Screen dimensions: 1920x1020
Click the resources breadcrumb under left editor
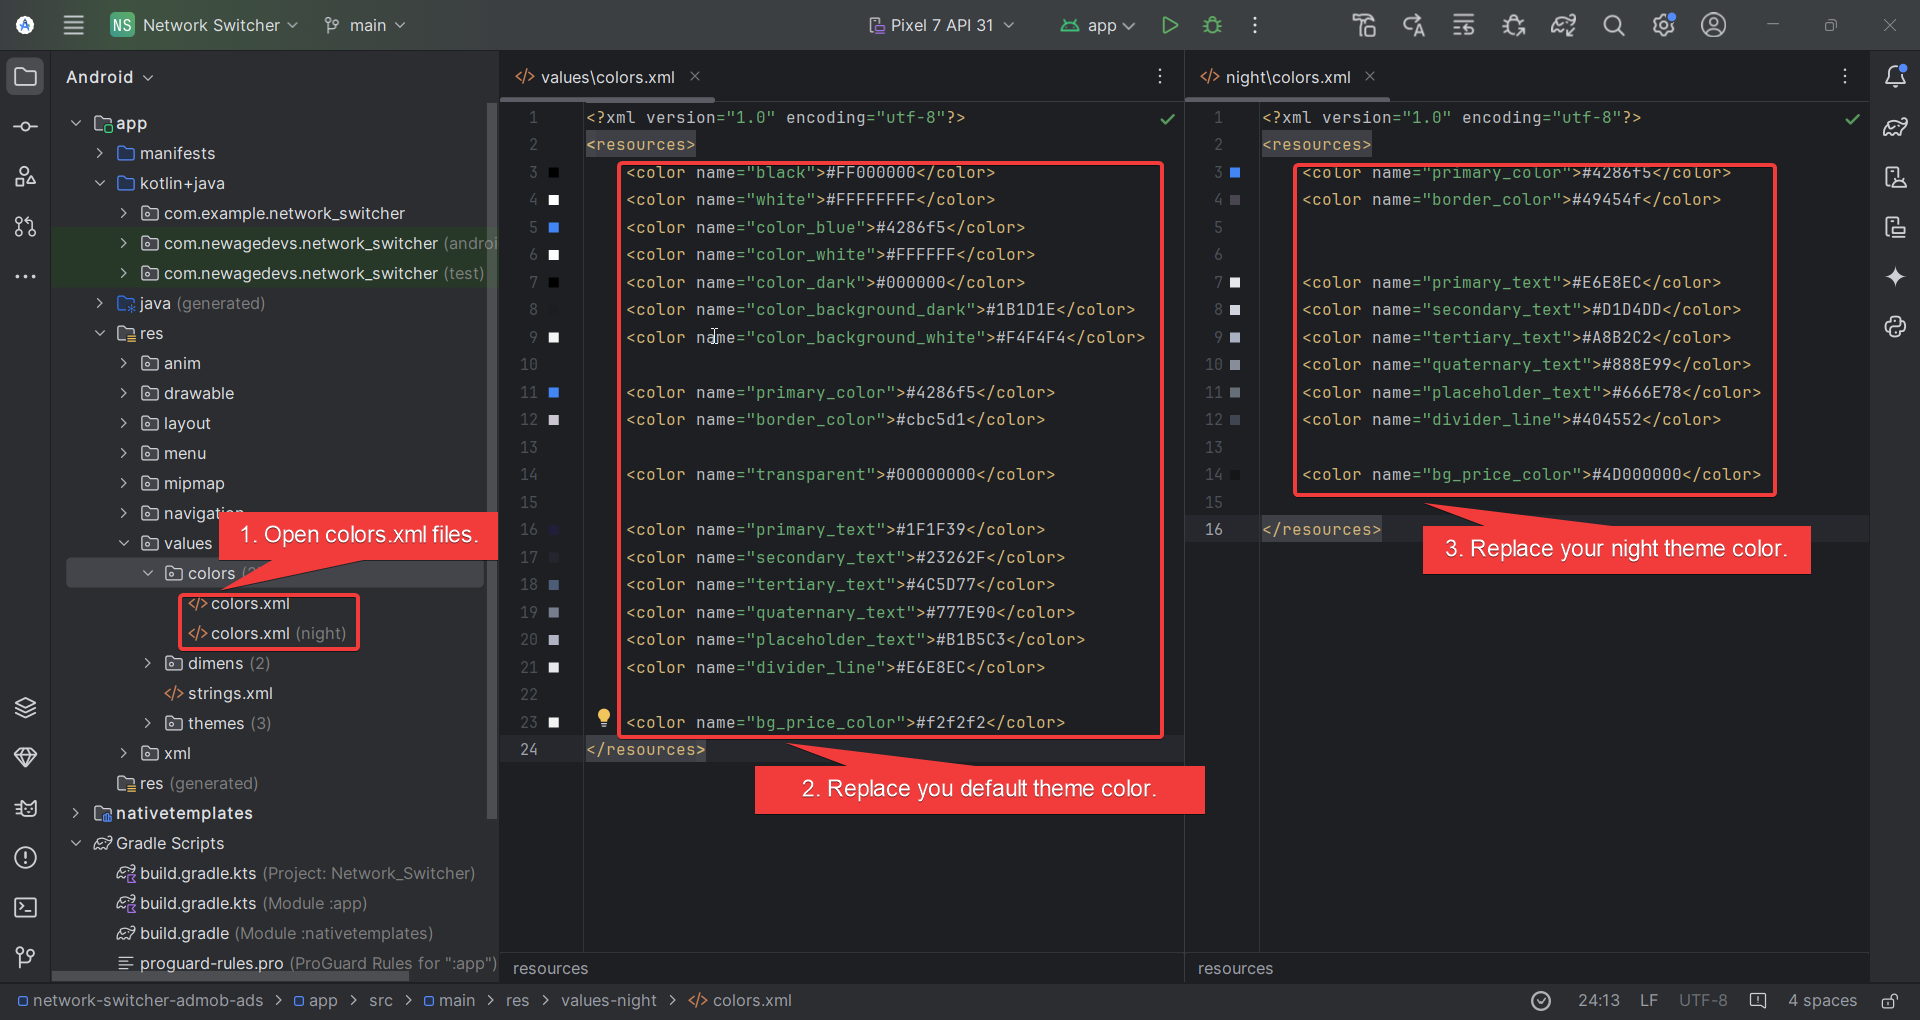550,968
